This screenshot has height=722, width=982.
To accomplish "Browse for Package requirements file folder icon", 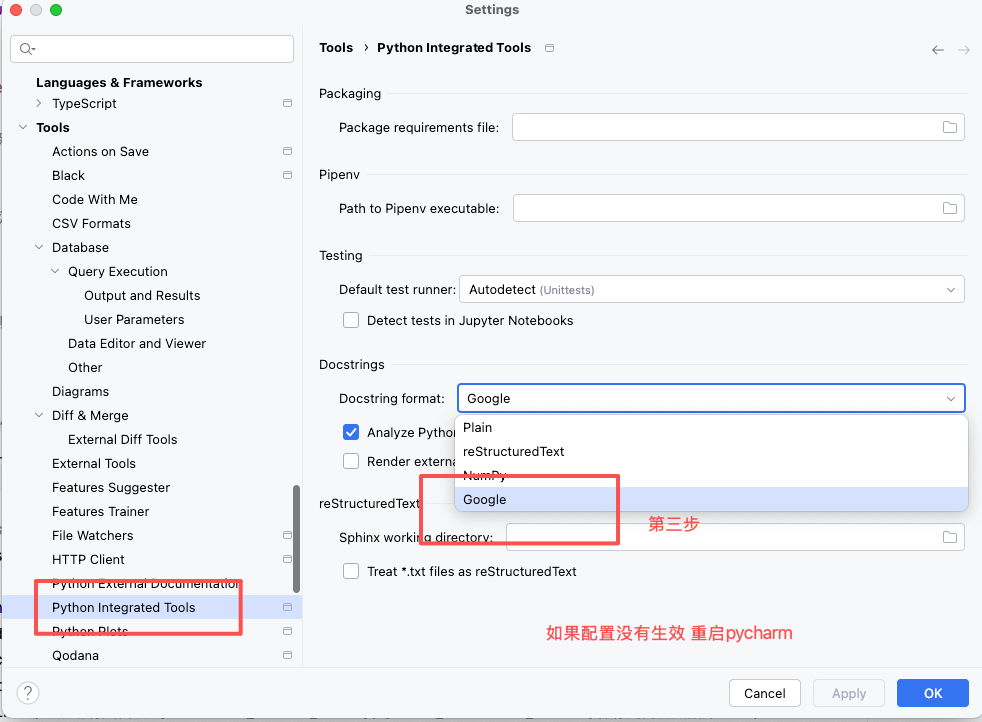I will coord(950,127).
